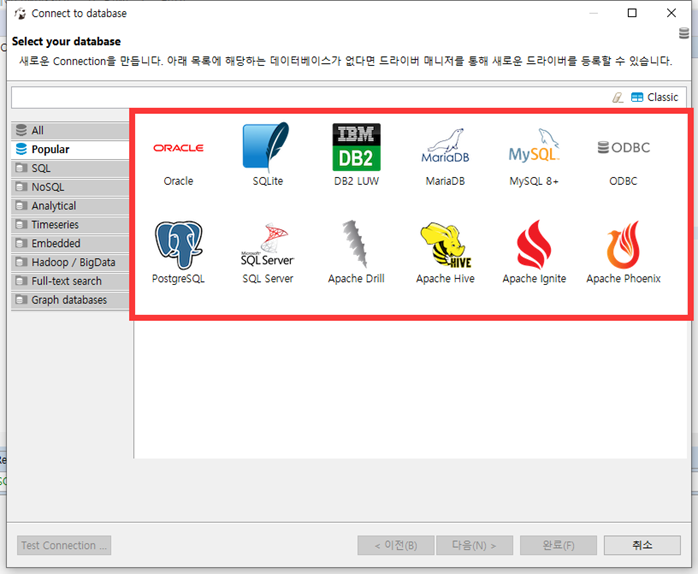Click the 취소 cancel button
Screen dimensions: 698x574
coord(642,545)
